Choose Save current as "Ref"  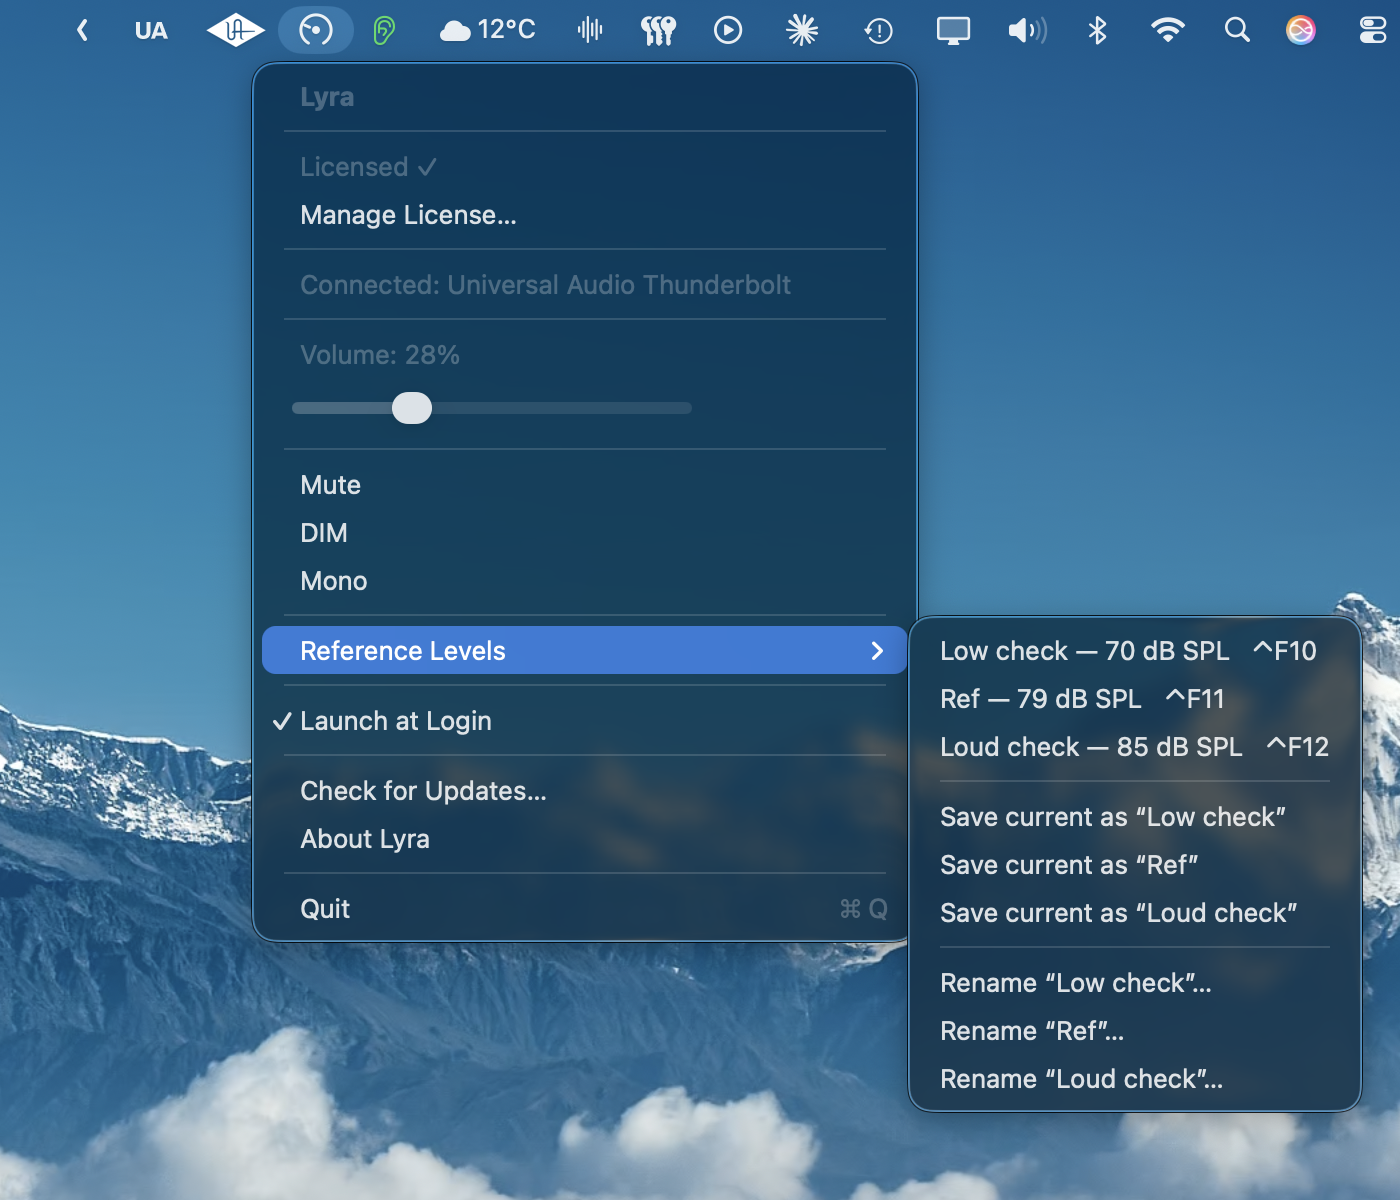[1135, 865]
